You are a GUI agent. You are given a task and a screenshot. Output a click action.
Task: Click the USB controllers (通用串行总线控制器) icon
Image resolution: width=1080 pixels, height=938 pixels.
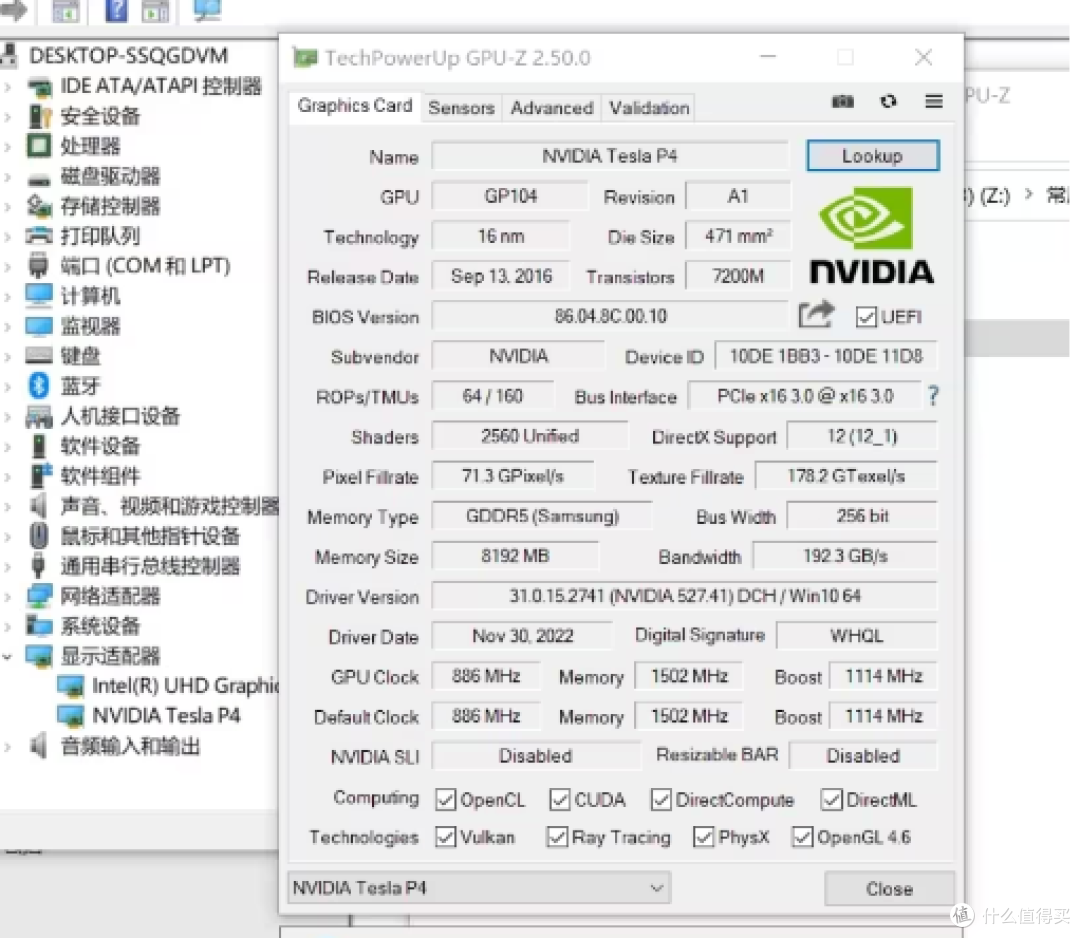coord(39,566)
